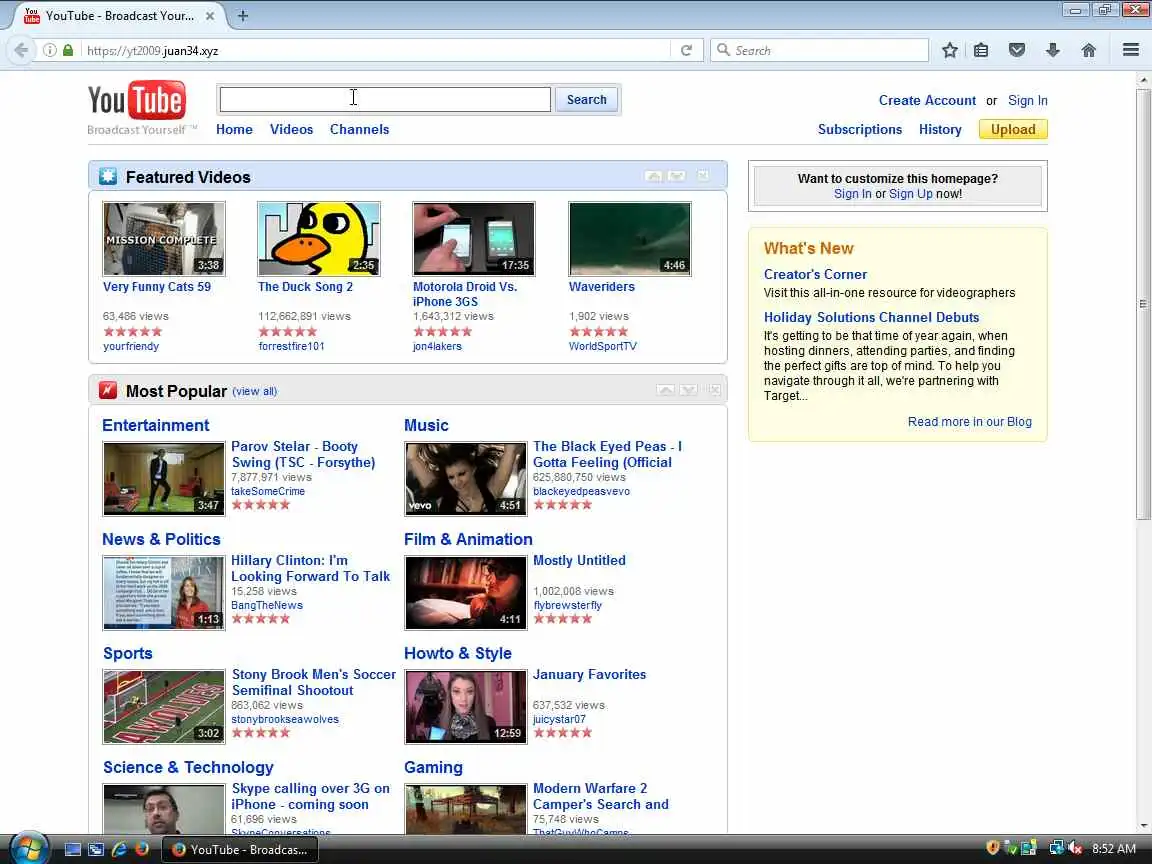
Task: Open viewing History
Action: click(940, 129)
